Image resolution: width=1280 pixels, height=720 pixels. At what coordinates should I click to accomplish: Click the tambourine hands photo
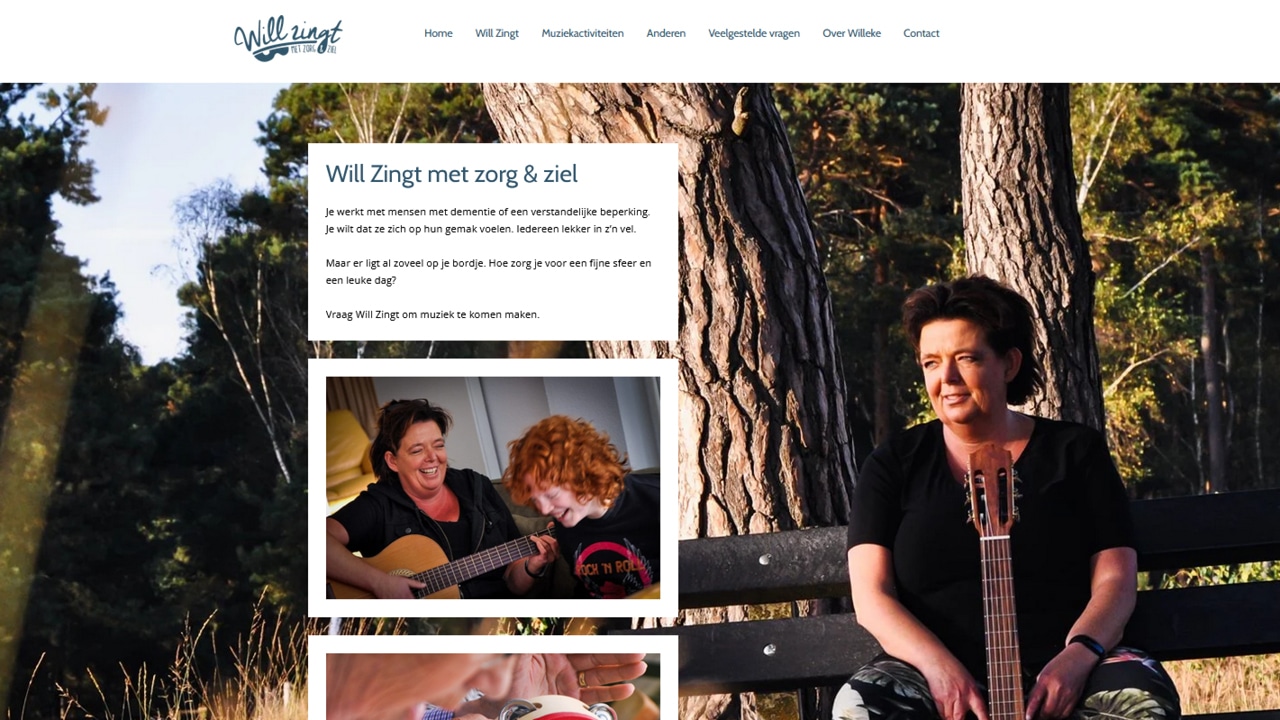click(x=493, y=686)
